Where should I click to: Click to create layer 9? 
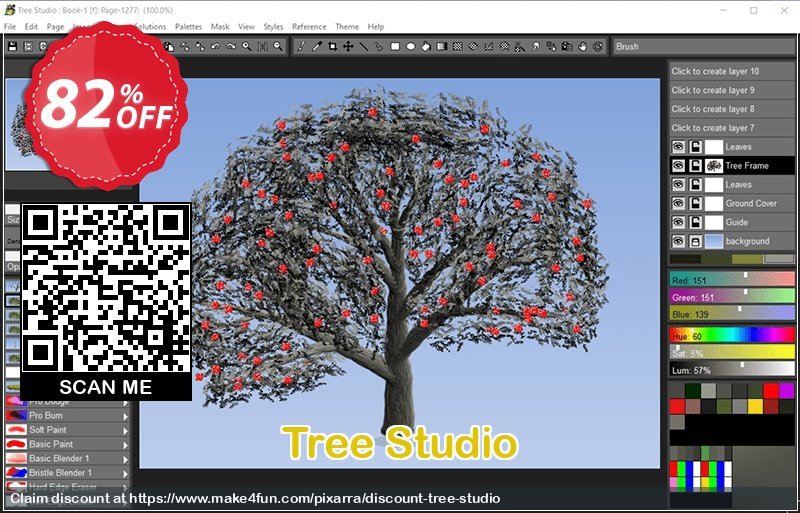point(732,90)
